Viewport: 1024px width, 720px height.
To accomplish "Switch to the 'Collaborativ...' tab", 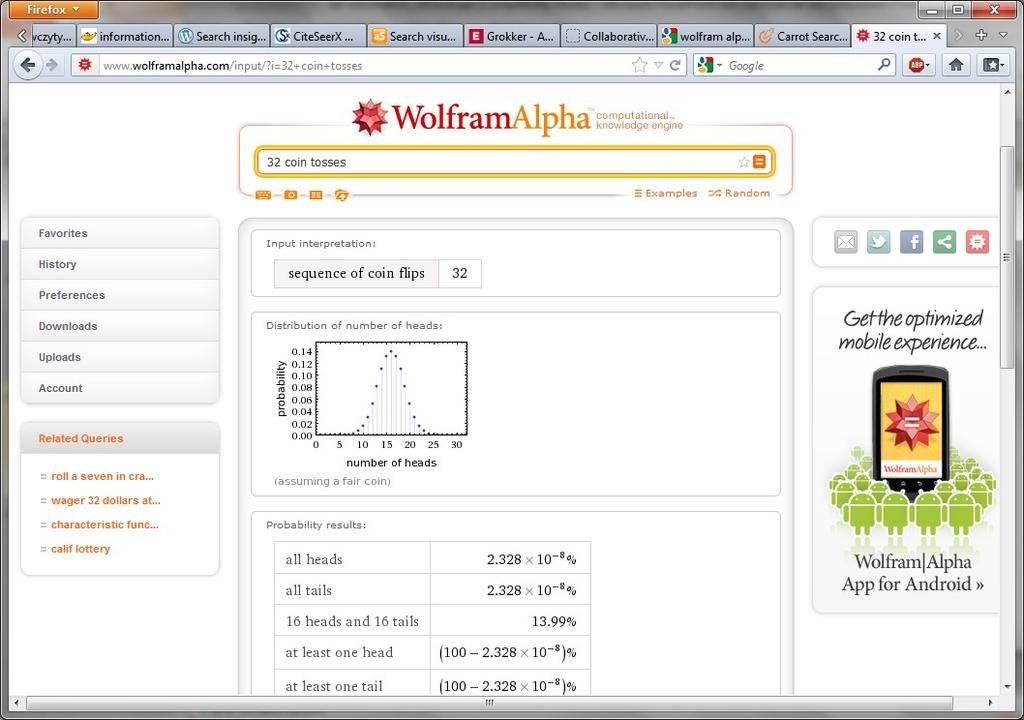I will pyautogui.click(x=609, y=37).
